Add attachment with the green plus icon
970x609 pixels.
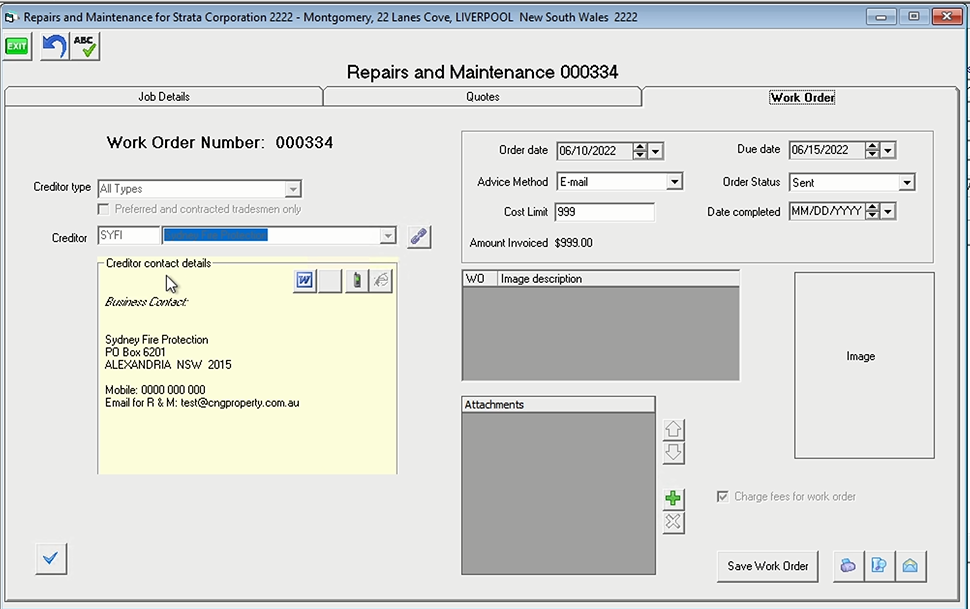pos(673,498)
